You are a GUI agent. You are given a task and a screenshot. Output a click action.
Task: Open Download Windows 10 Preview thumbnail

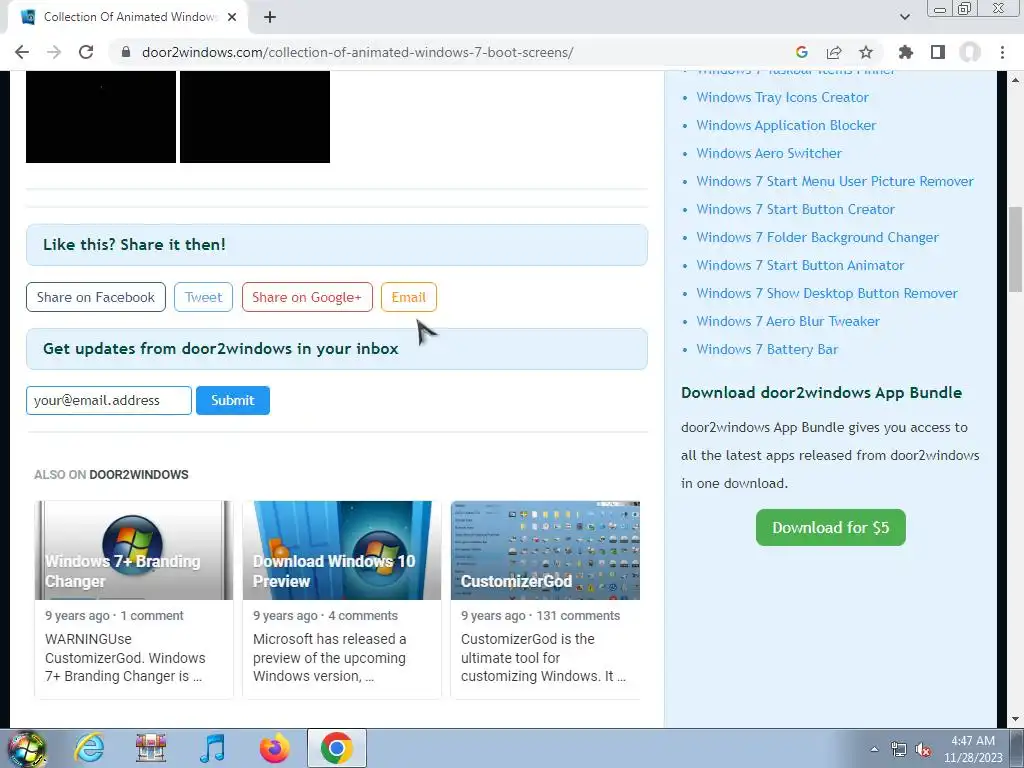point(342,550)
